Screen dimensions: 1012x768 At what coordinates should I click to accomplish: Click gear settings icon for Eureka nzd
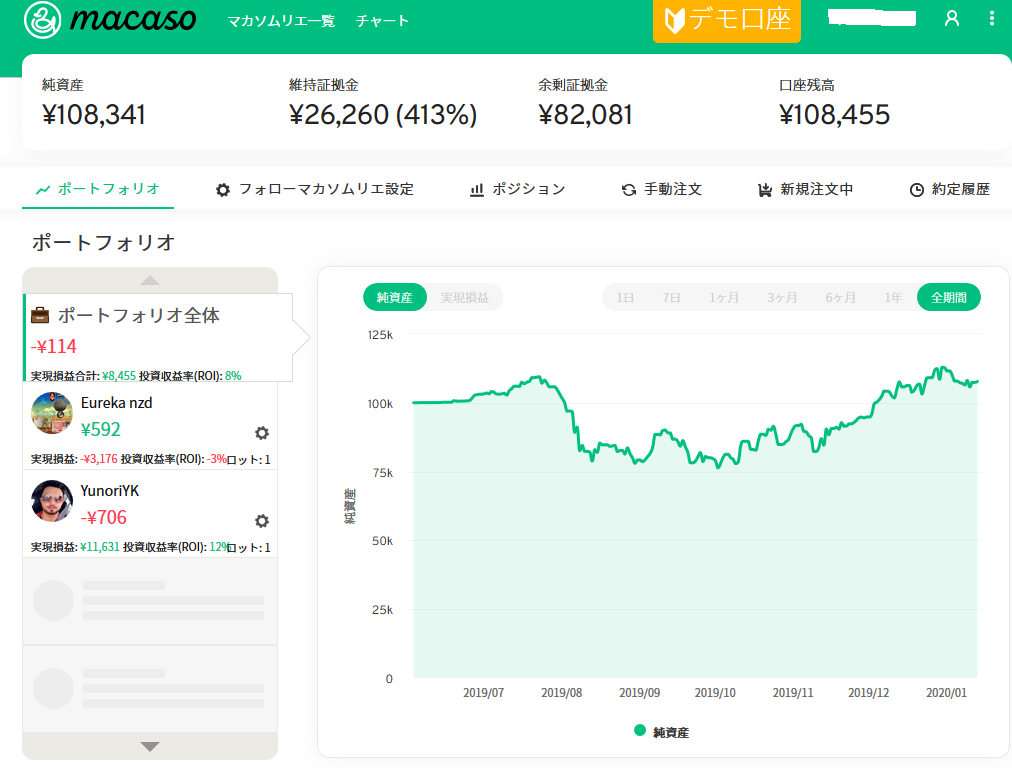click(x=262, y=433)
